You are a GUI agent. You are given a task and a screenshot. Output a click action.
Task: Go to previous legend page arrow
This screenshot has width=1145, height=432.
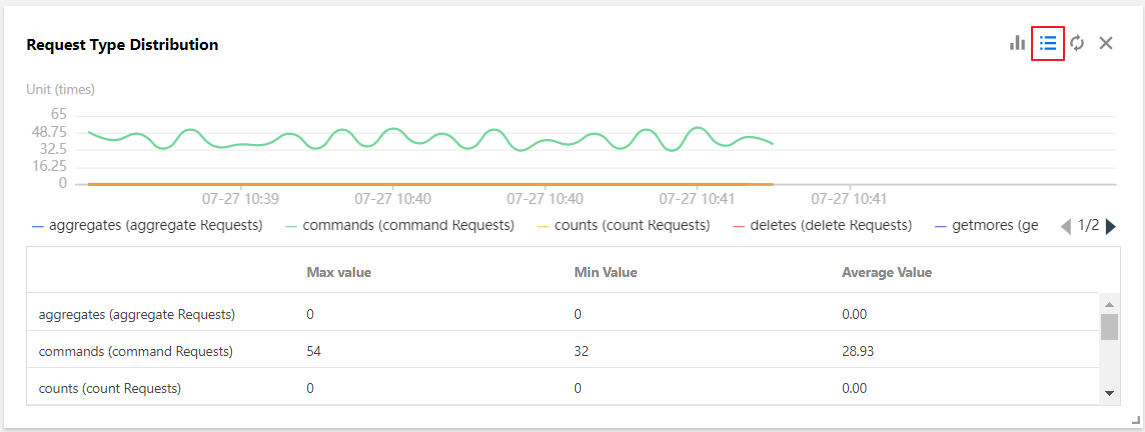tap(1066, 226)
